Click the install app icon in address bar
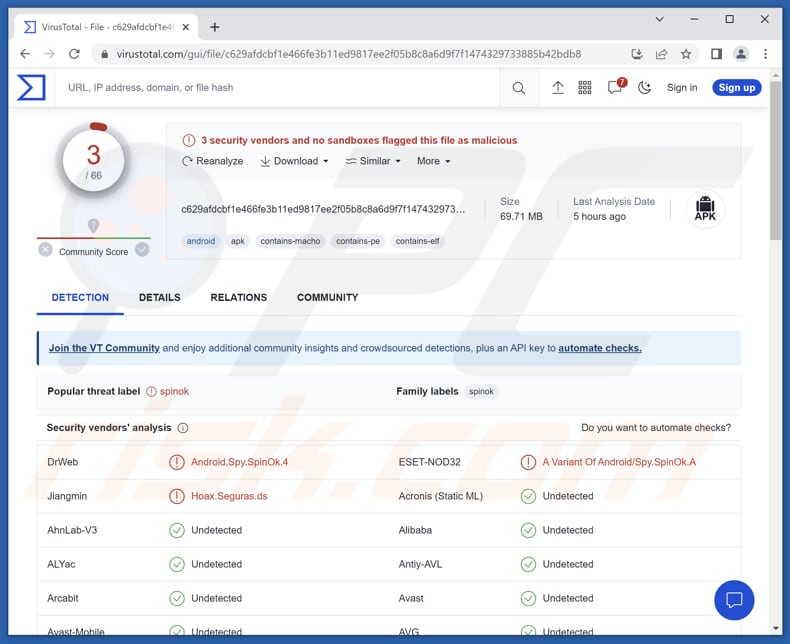This screenshot has width=790, height=644. [x=637, y=54]
